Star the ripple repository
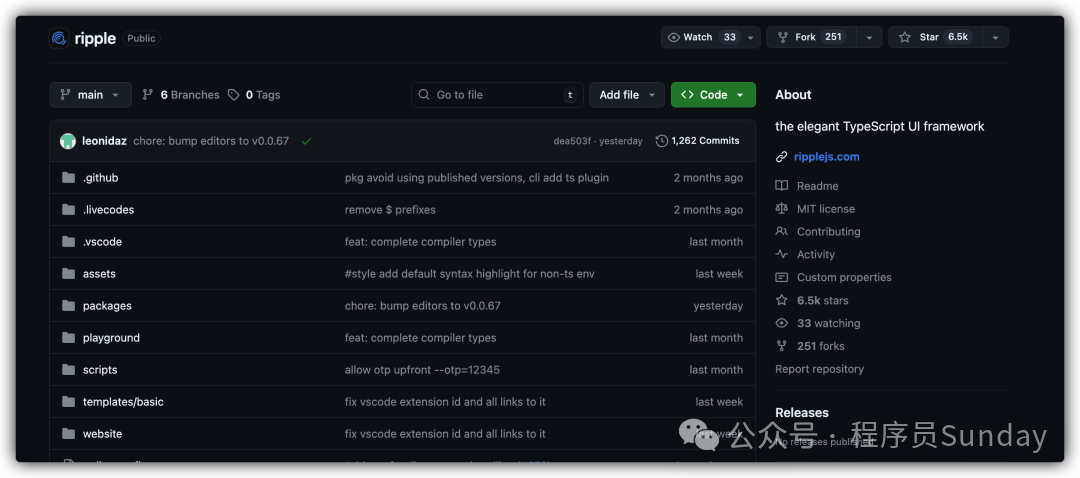 932,37
